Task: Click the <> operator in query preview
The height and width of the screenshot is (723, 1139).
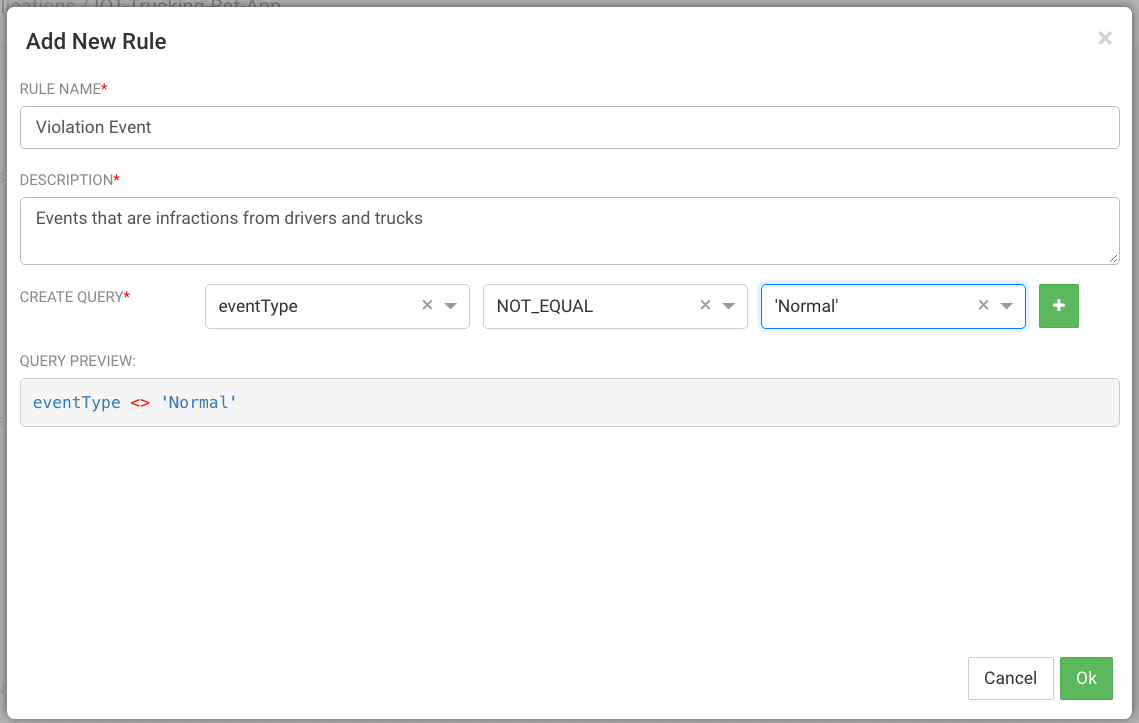Action: pos(140,403)
